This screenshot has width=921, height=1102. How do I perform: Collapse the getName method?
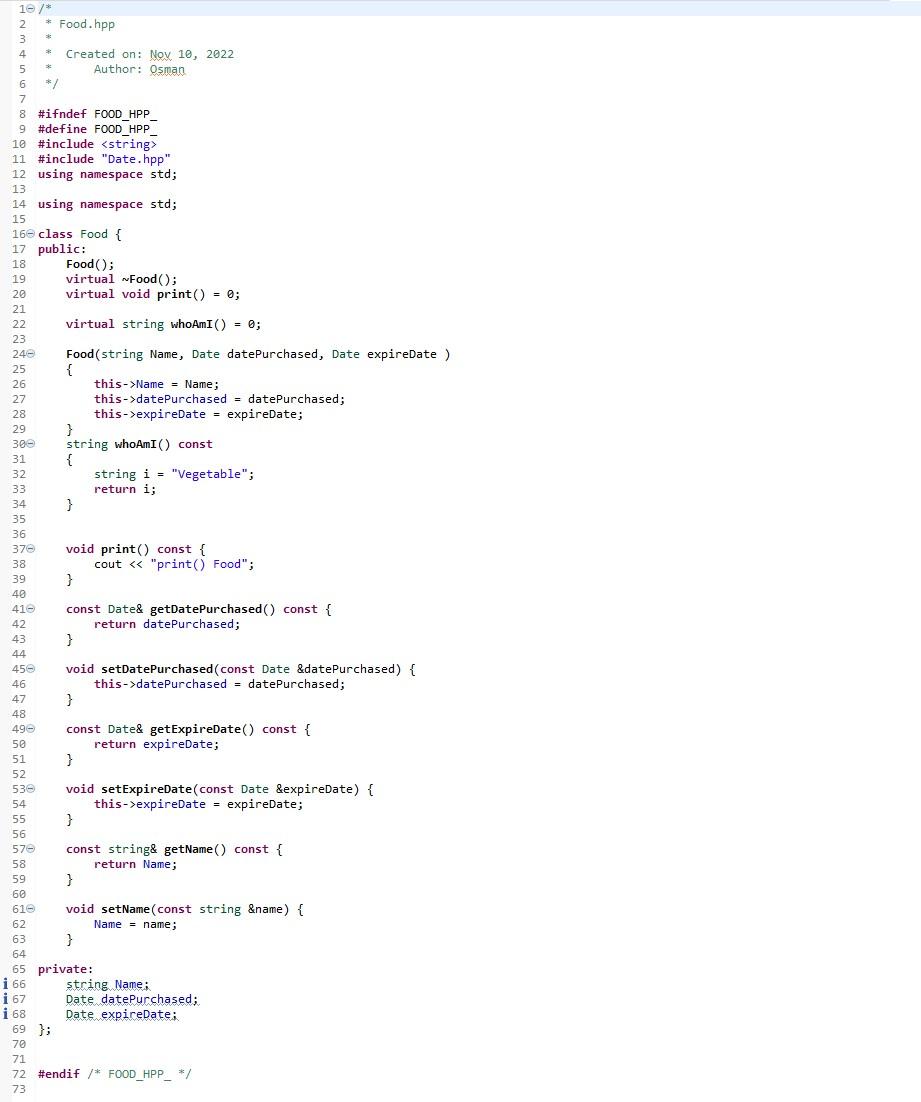(x=28, y=849)
